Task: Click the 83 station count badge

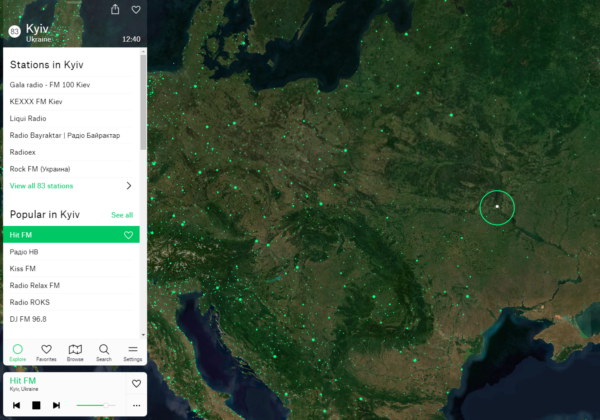Action: pyautogui.click(x=15, y=31)
